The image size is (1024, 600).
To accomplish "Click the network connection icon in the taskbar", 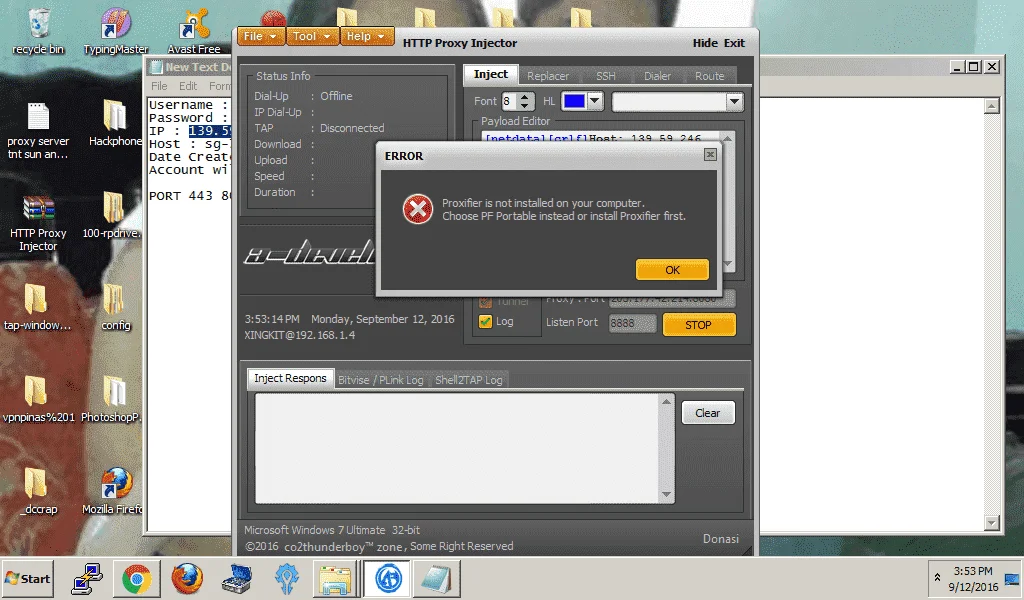I will (87, 578).
